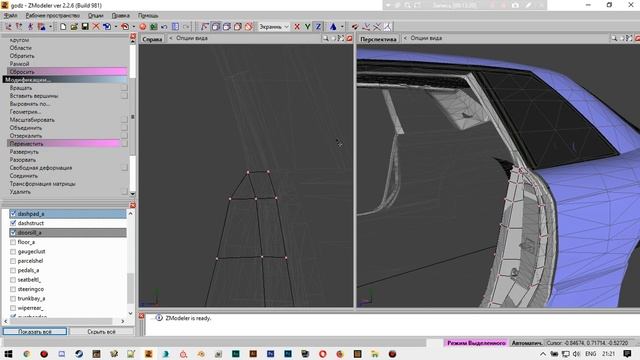The image size is (640, 360).
Task: Click the Save floppy disk icon
Action: [x=85, y=27]
